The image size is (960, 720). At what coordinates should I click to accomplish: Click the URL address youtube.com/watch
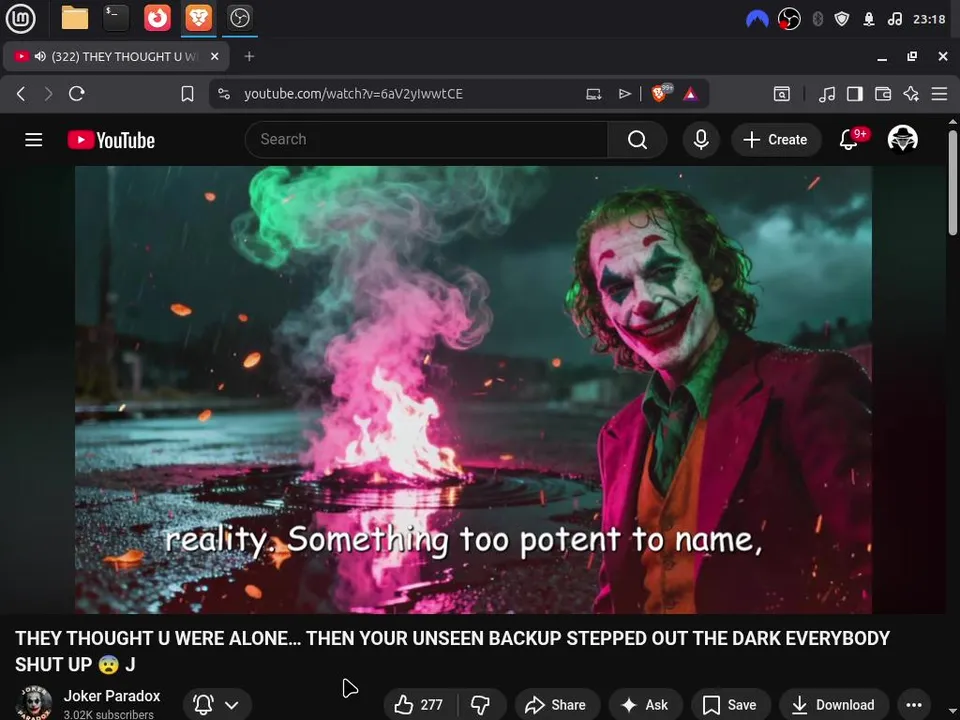[353, 94]
